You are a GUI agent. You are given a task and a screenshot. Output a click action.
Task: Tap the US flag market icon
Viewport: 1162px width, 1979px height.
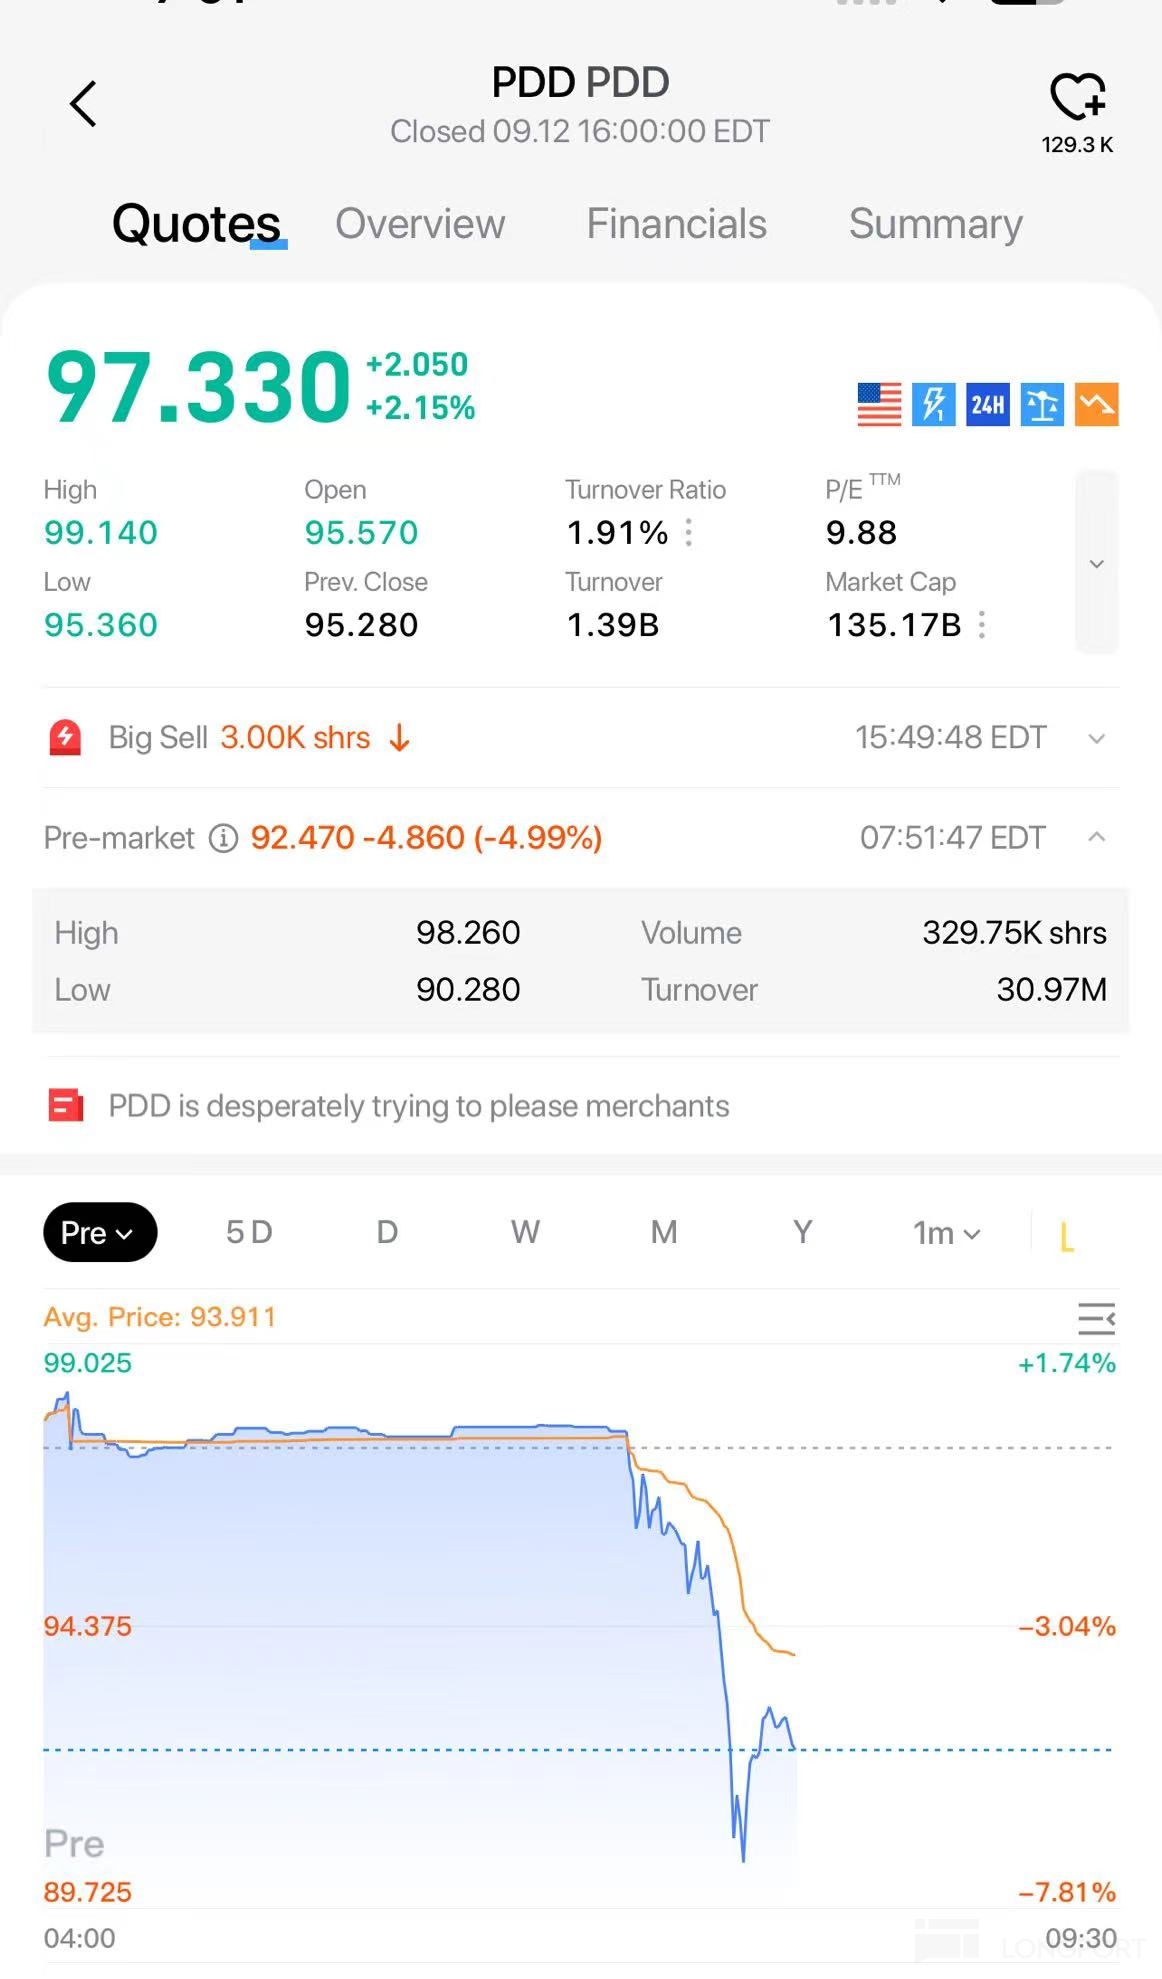click(x=879, y=405)
